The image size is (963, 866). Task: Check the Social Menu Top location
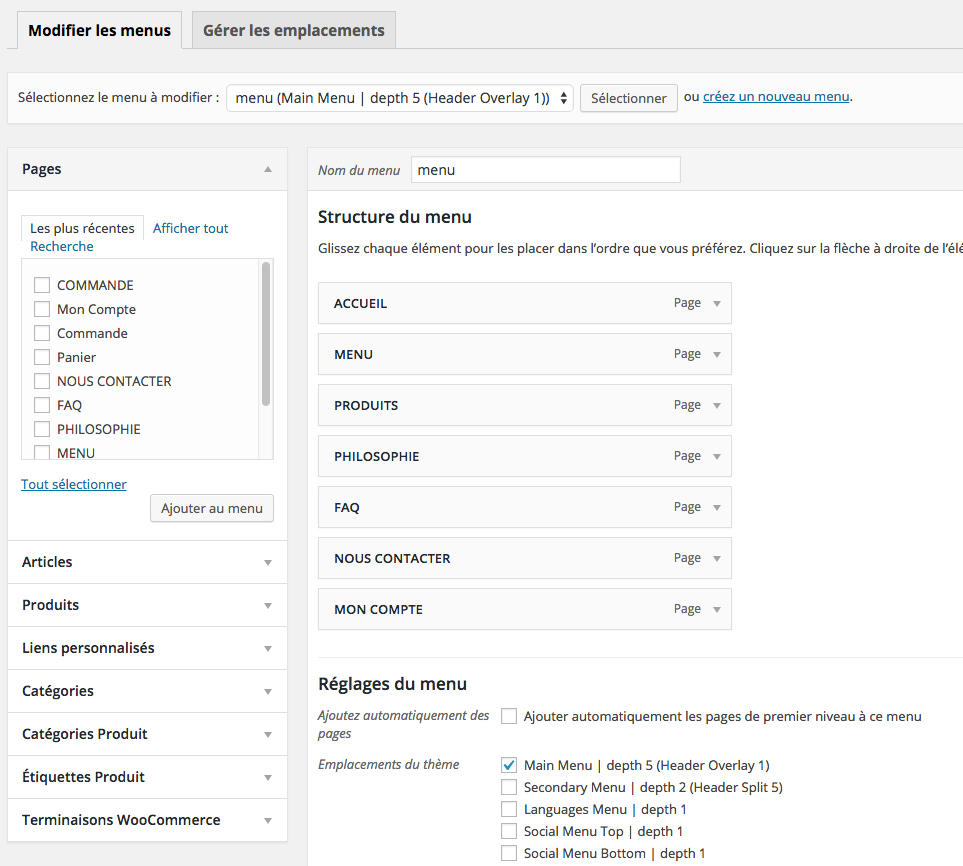coord(509,832)
